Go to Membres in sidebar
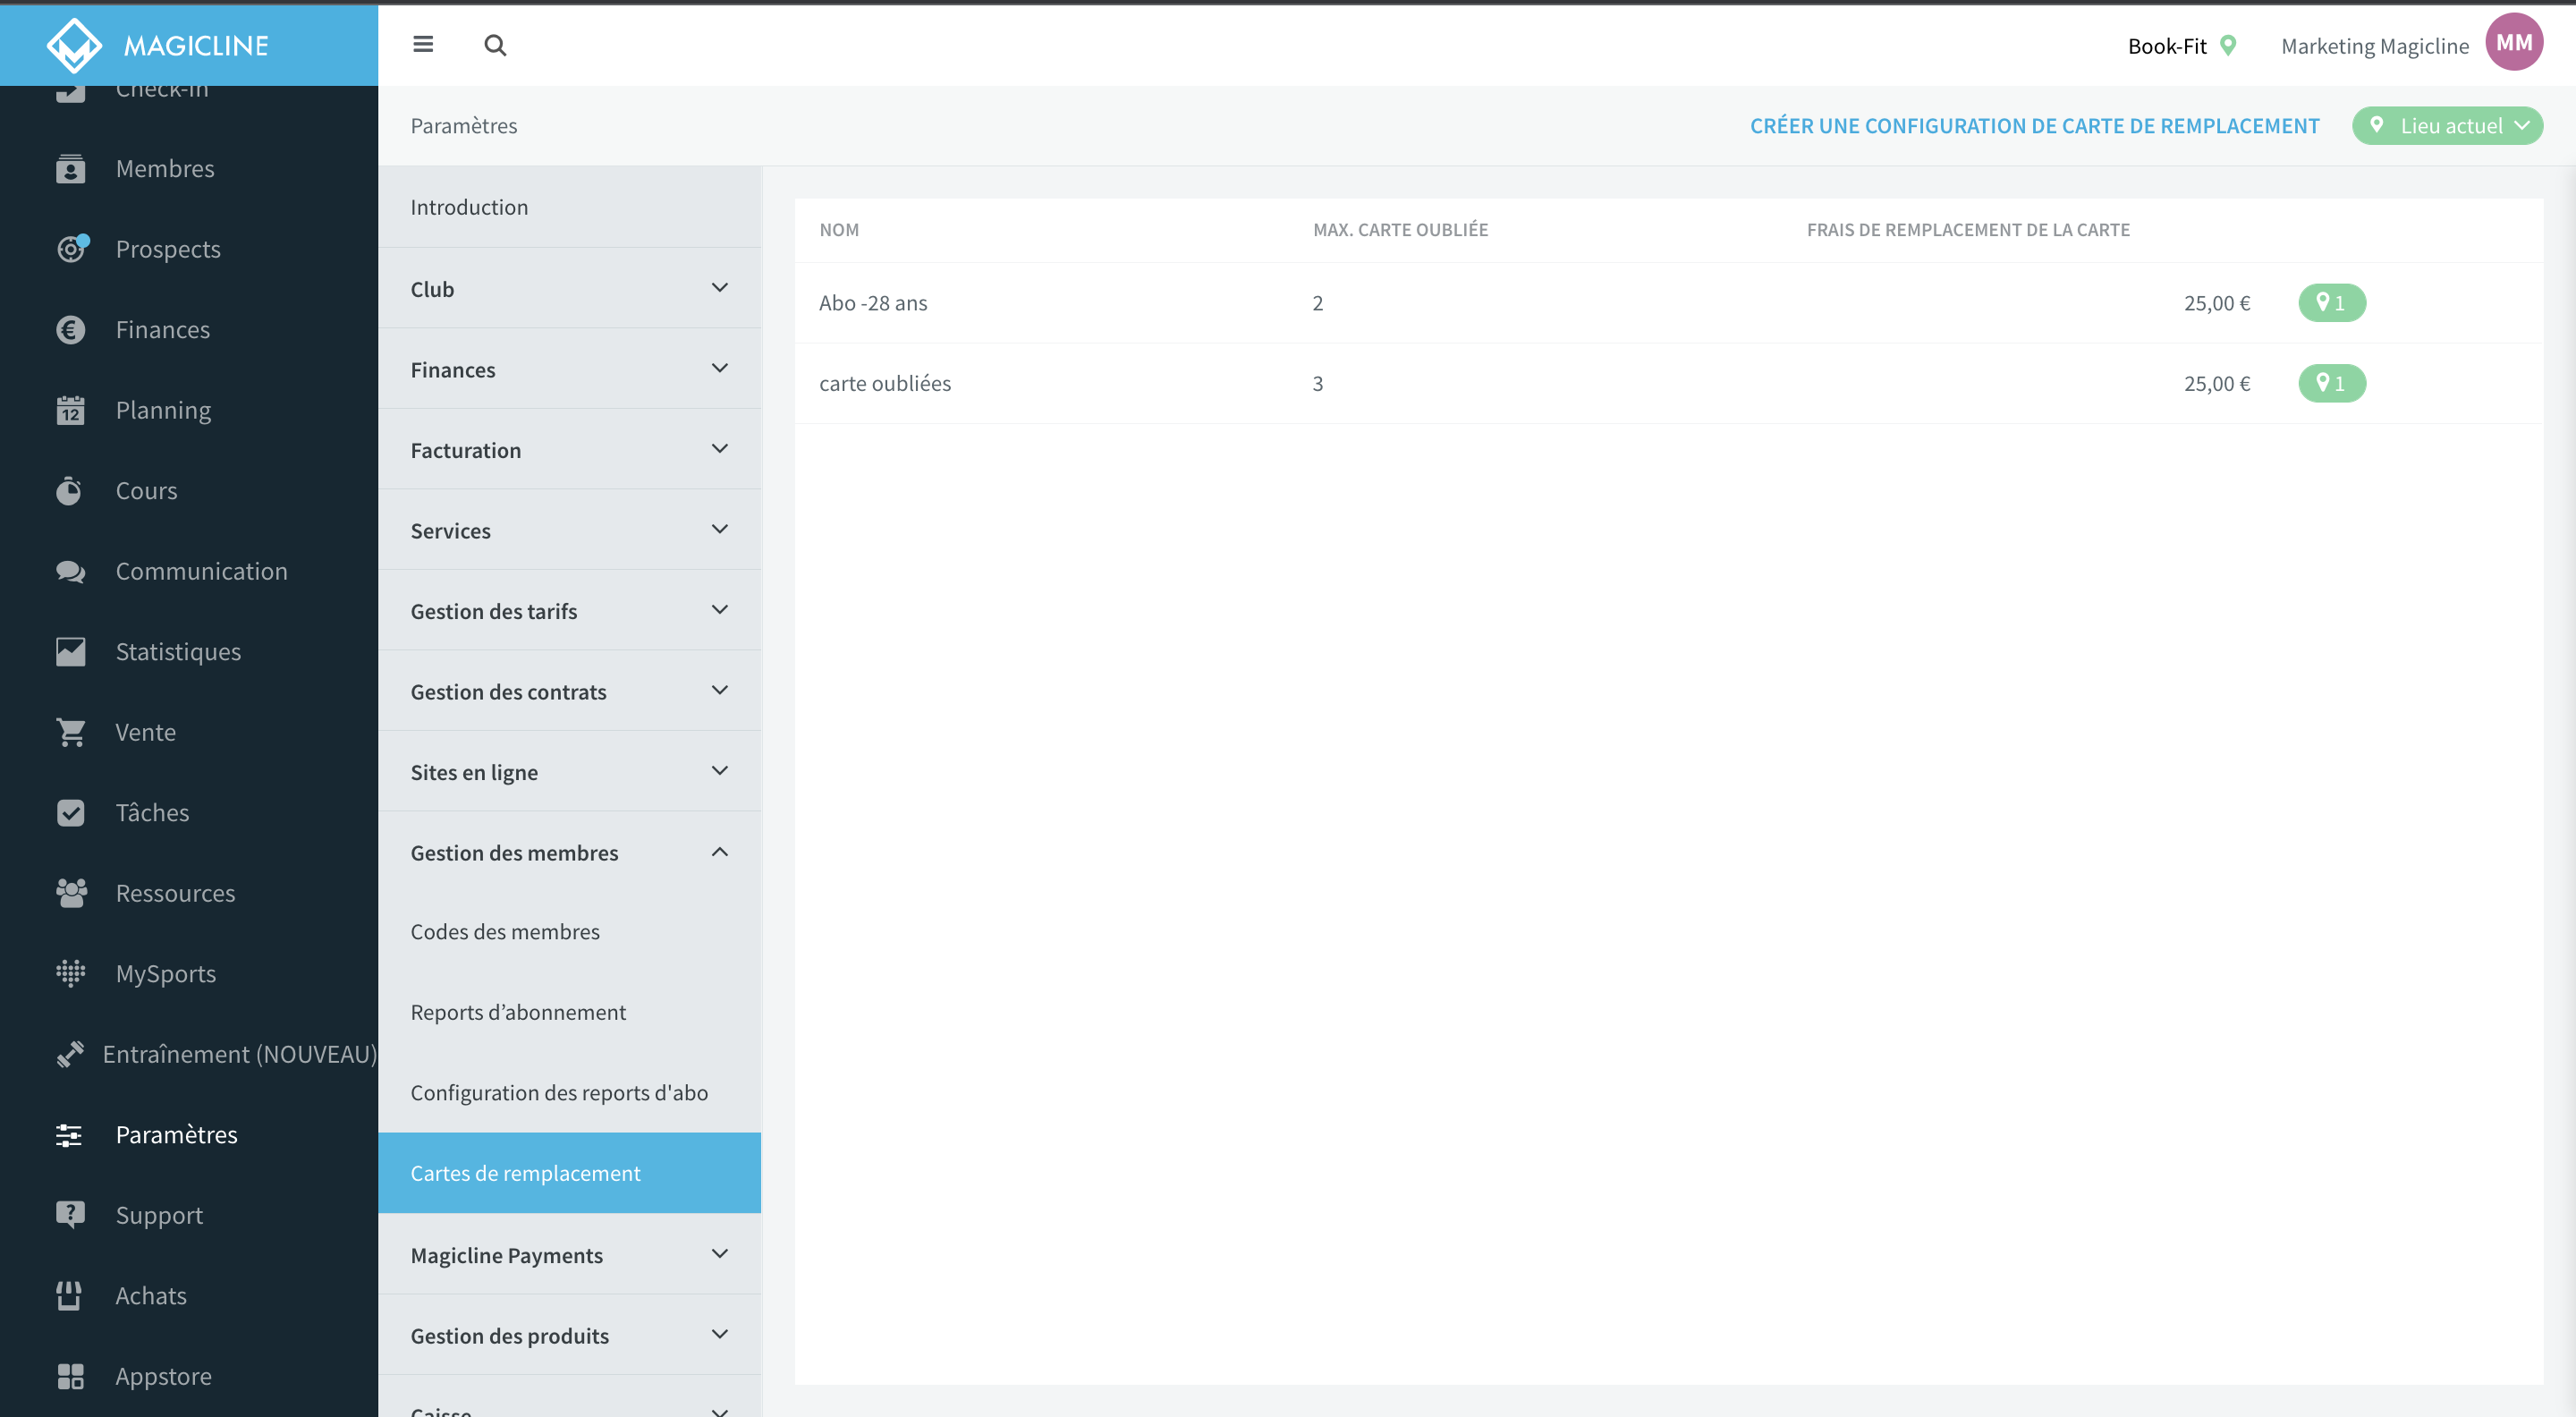Screen dimensions: 2576x1417 (165, 169)
